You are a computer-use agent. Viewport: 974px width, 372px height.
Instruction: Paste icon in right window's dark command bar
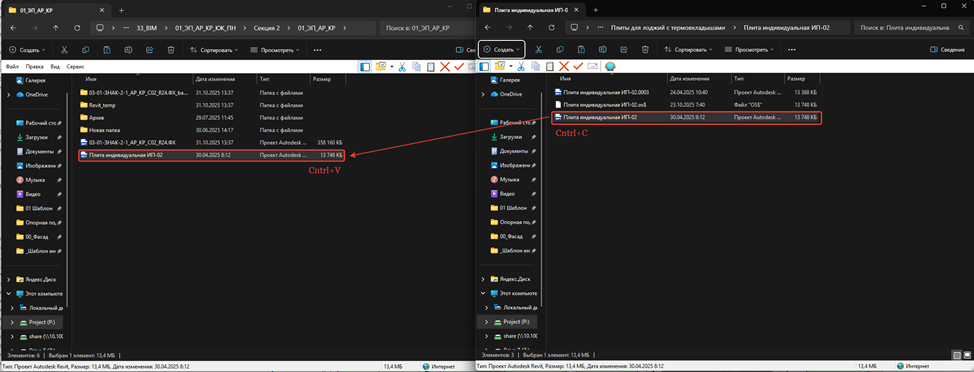point(581,50)
